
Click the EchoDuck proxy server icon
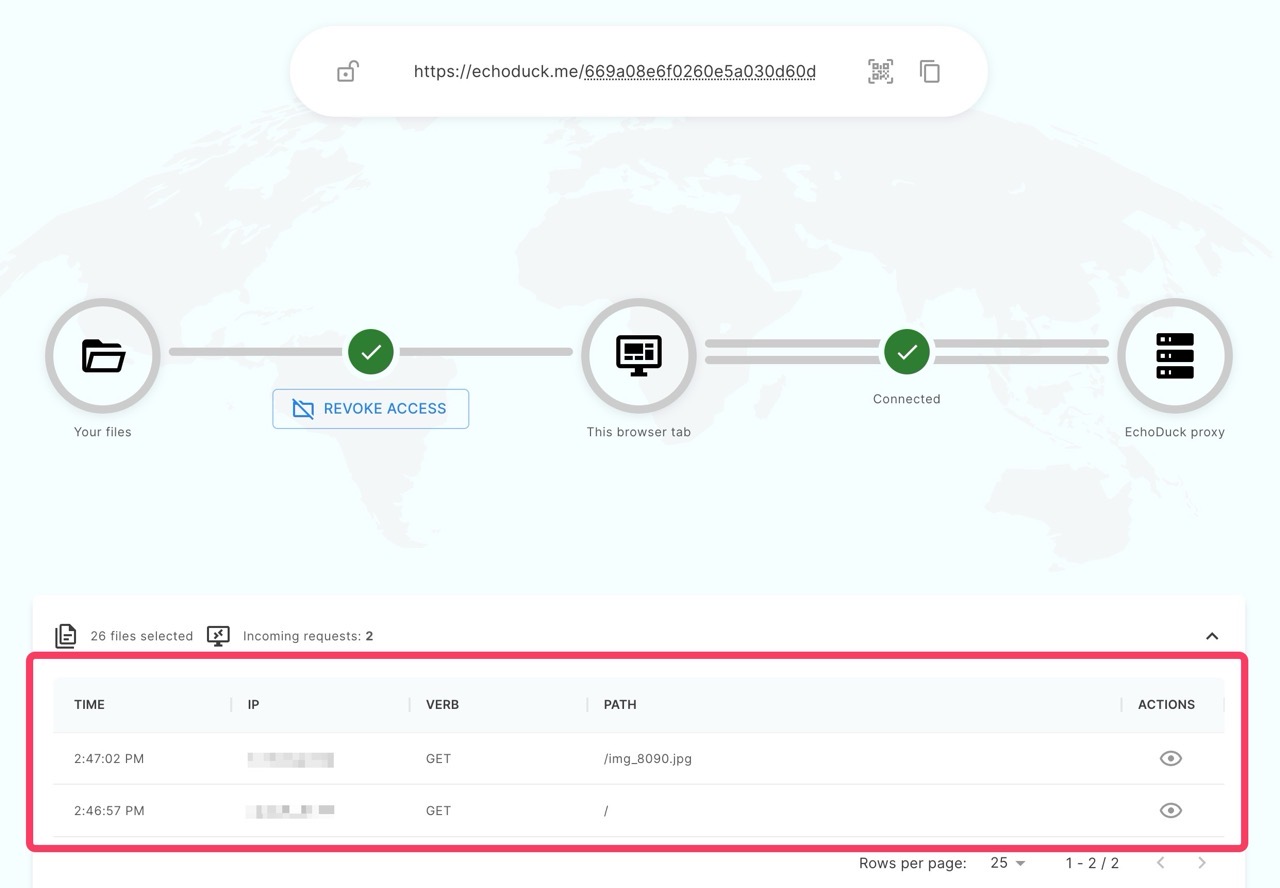[x=1175, y=355]
